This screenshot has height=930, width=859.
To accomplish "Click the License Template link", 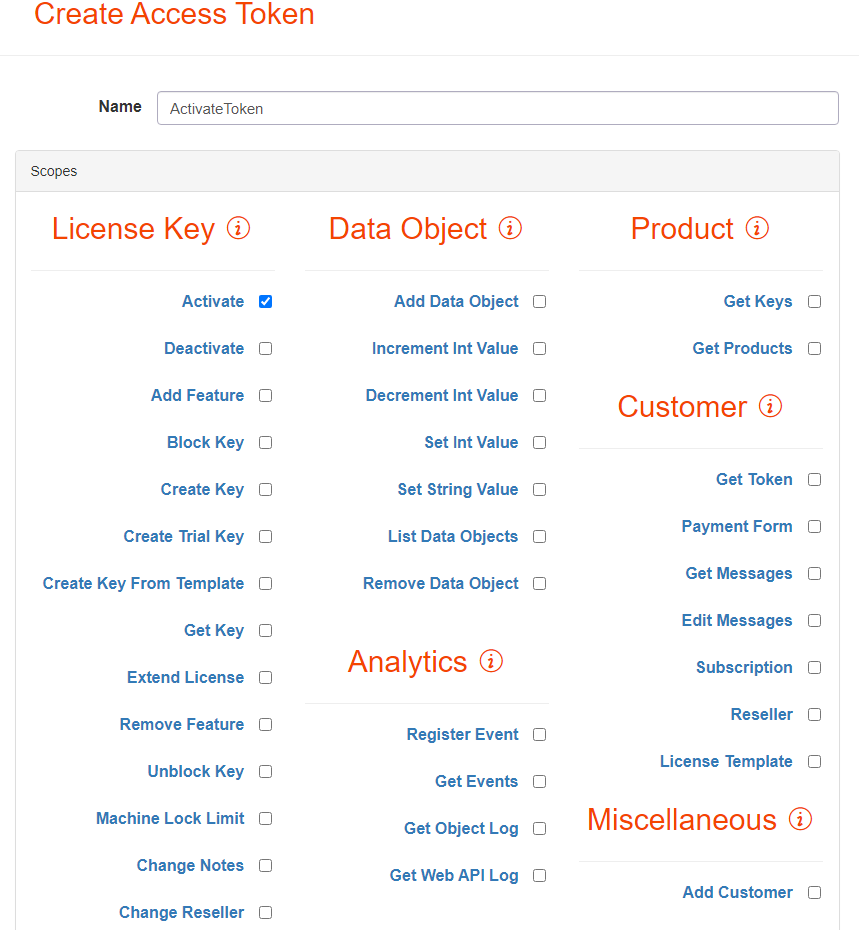I will pyautogui.click(x=726, y=761).
